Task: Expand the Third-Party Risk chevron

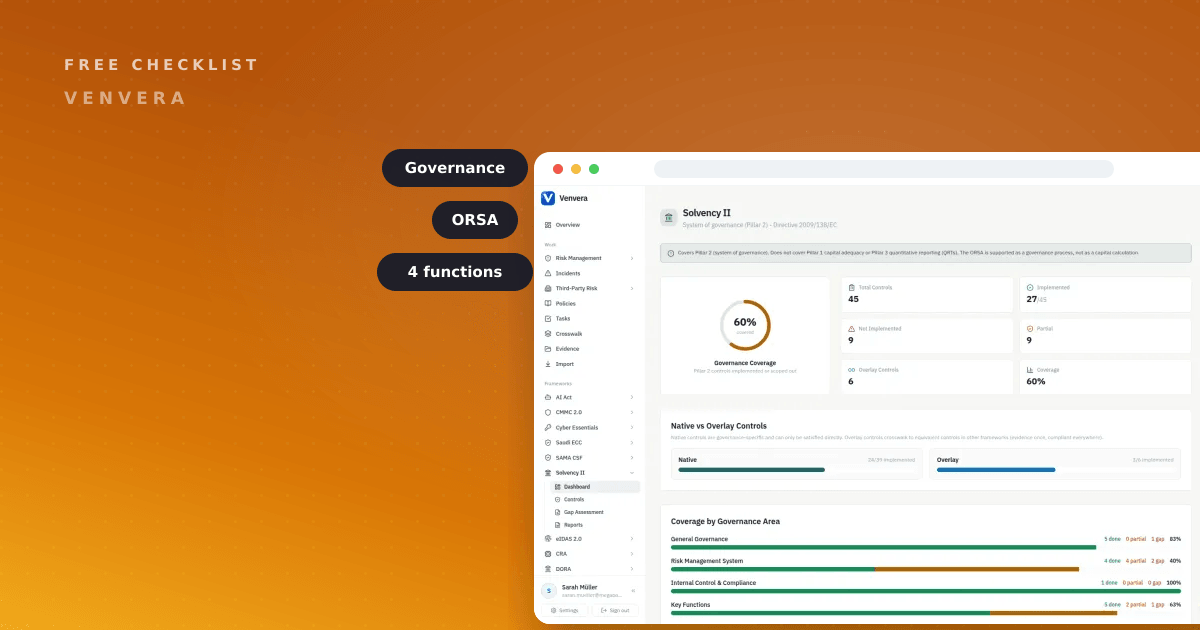Action: (632, 288)
